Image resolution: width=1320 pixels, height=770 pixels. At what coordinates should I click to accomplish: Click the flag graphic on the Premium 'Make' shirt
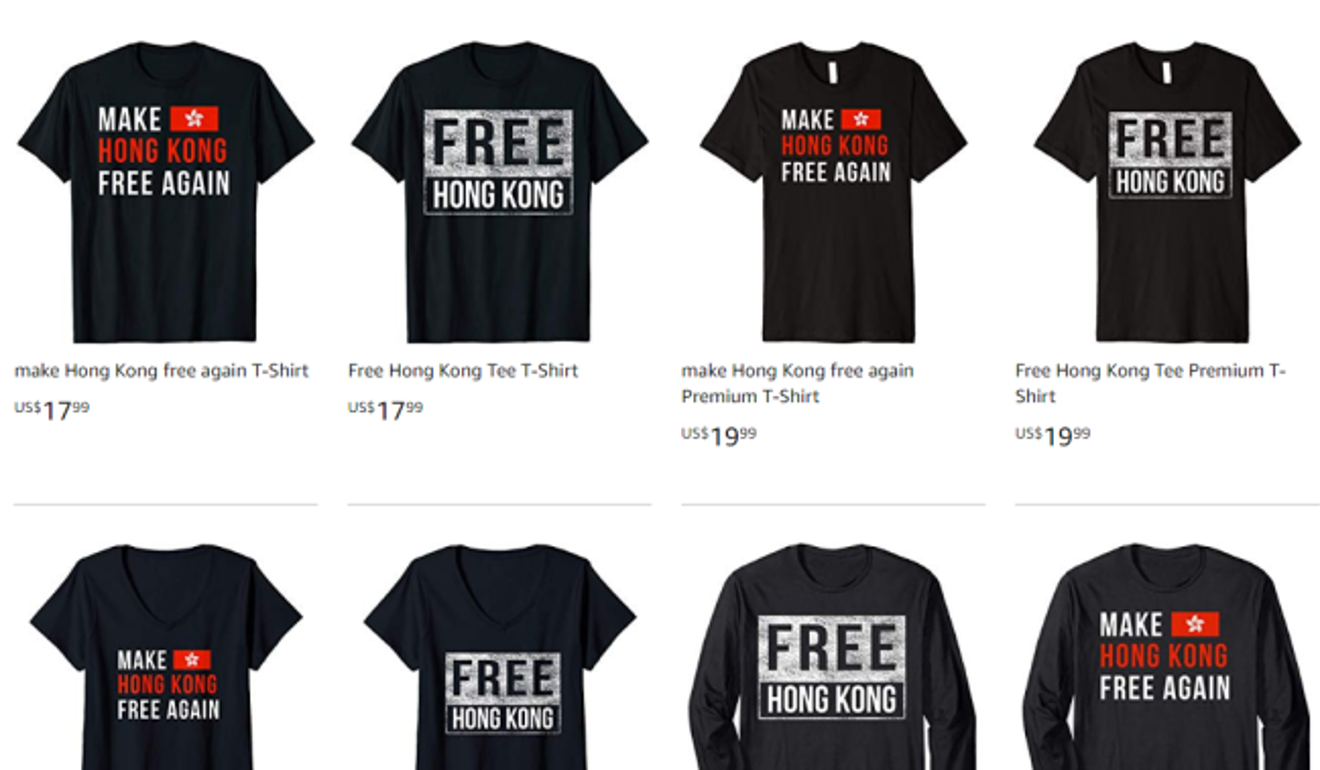pos(861,119)
